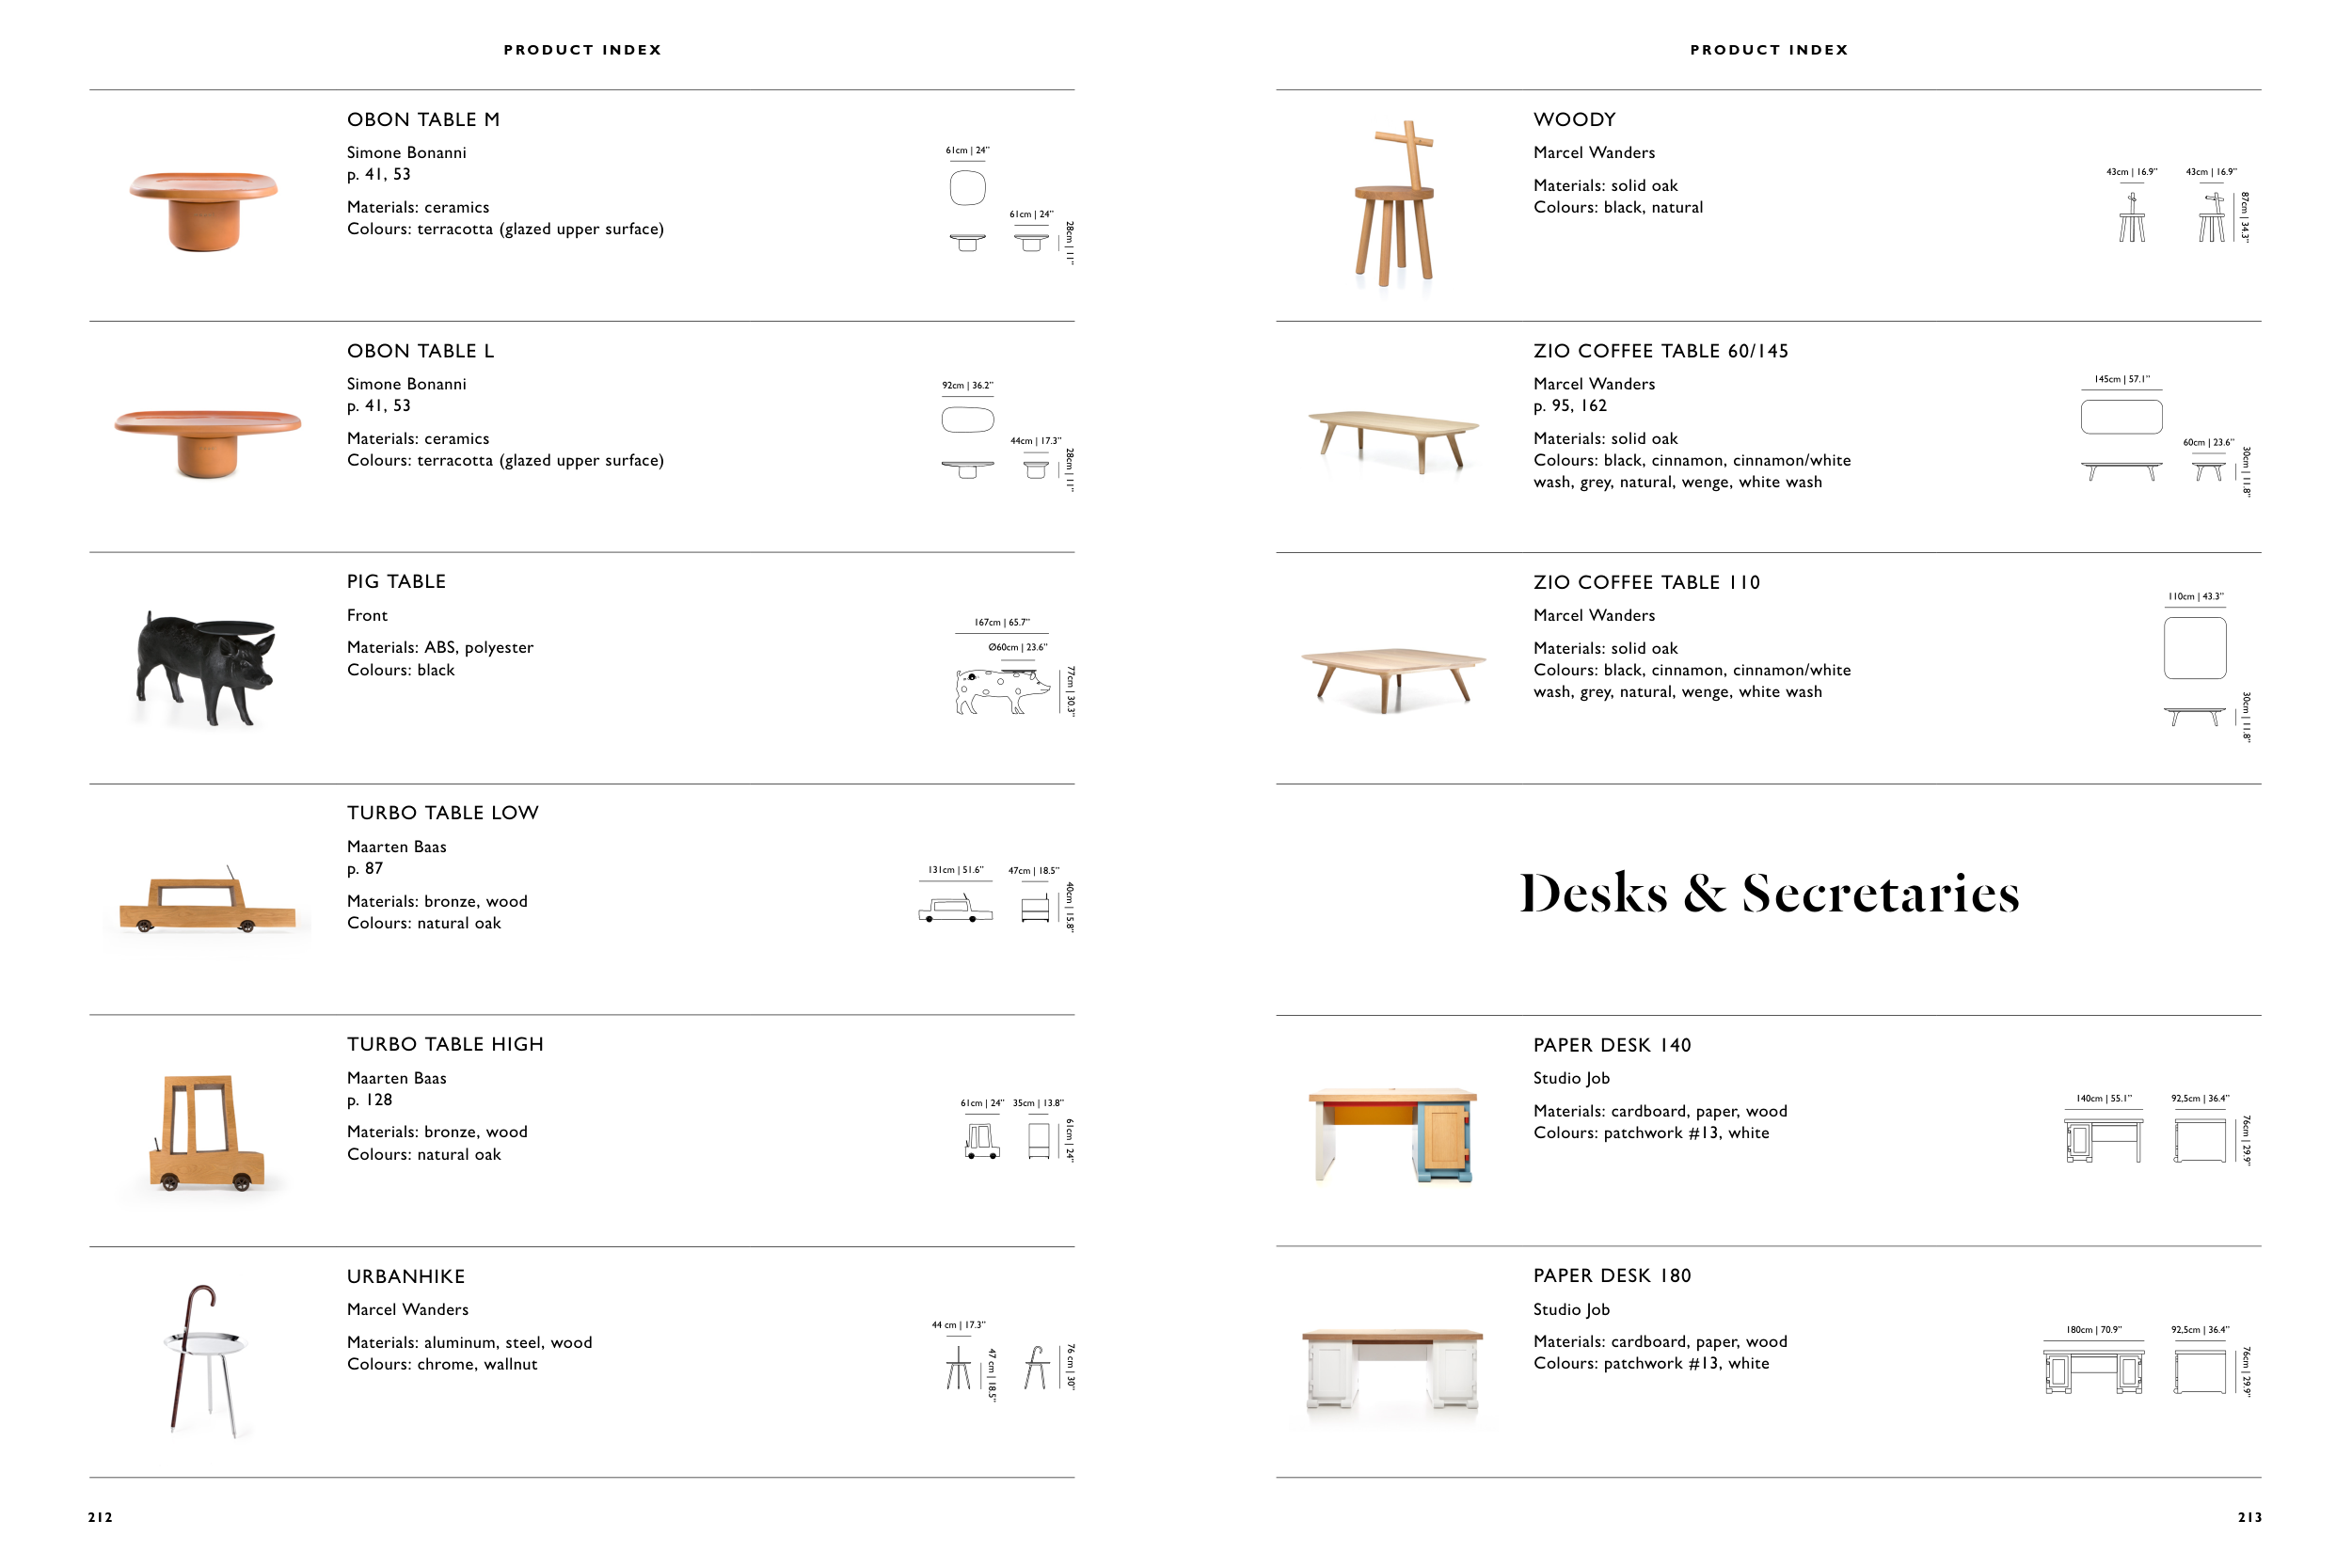
Task: Click Turbo Table High front-view line drawing
Action: click(981, 1141)
